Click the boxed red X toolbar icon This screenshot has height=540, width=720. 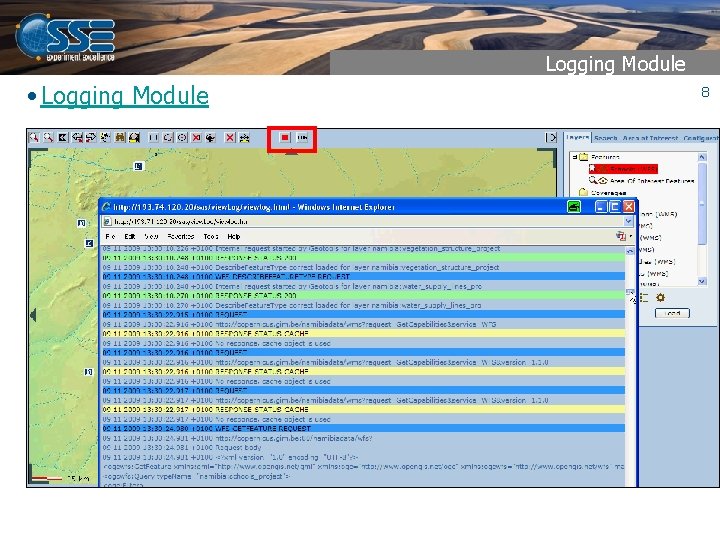pos(197,137)
